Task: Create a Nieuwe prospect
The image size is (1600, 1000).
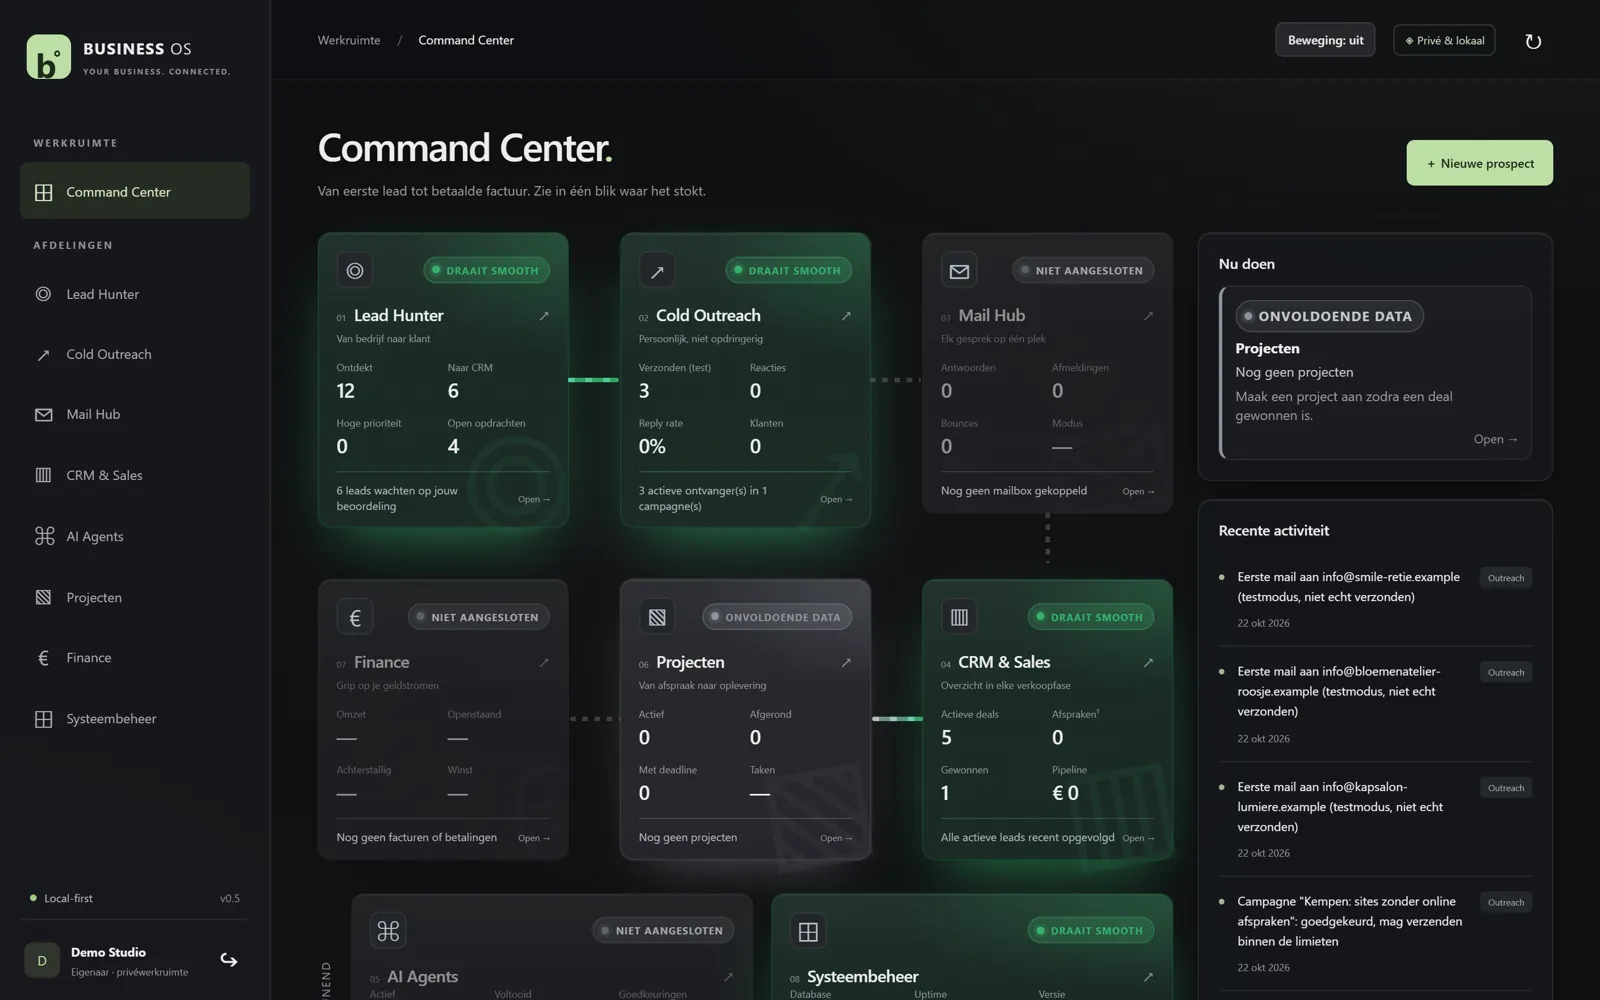Action: [x=1479, y=163]
